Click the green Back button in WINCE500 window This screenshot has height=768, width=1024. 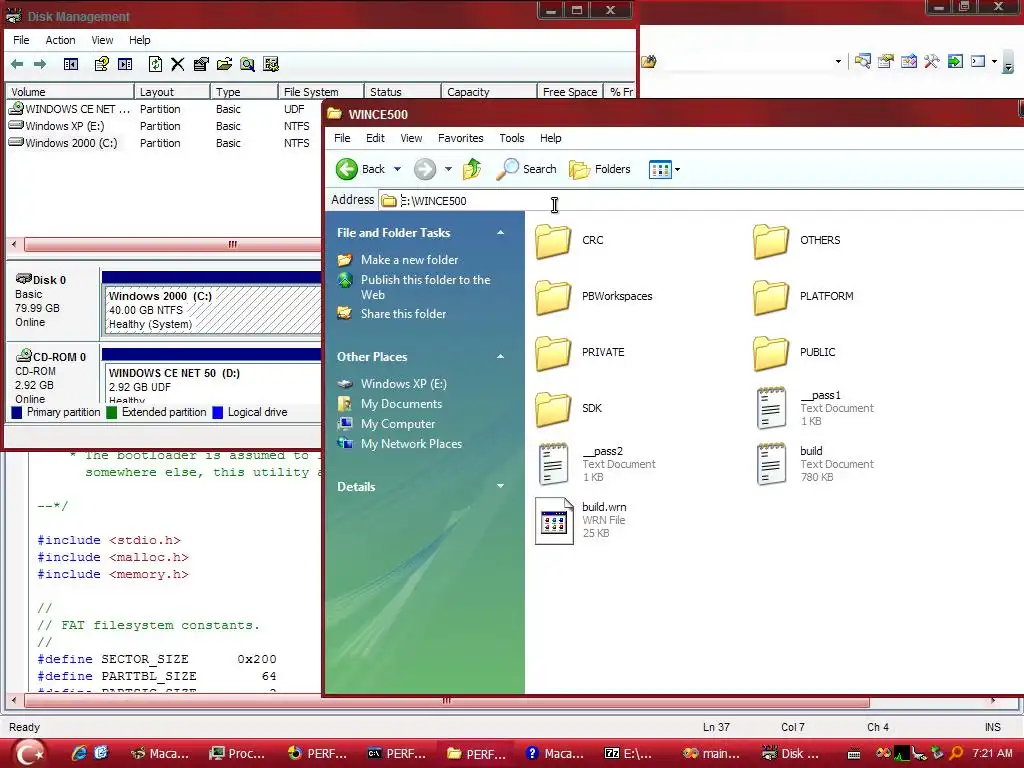(x=360, y=169)
